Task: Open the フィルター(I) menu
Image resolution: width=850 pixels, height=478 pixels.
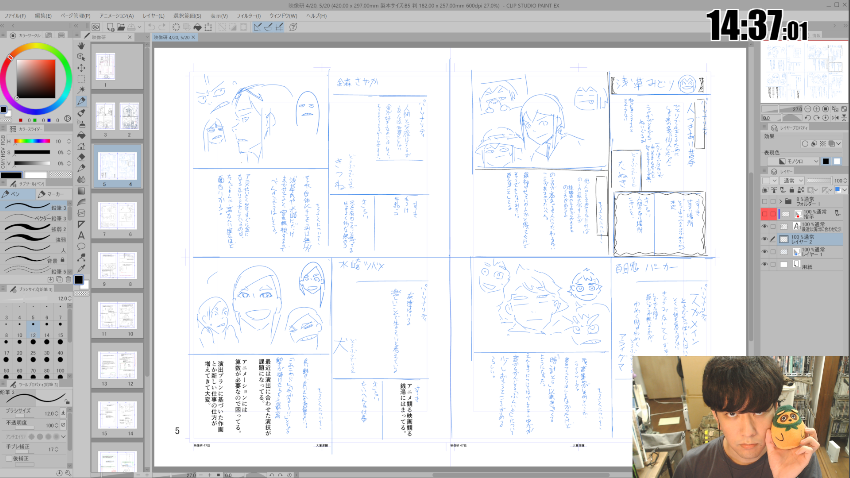Action: (x=248, y=16)
